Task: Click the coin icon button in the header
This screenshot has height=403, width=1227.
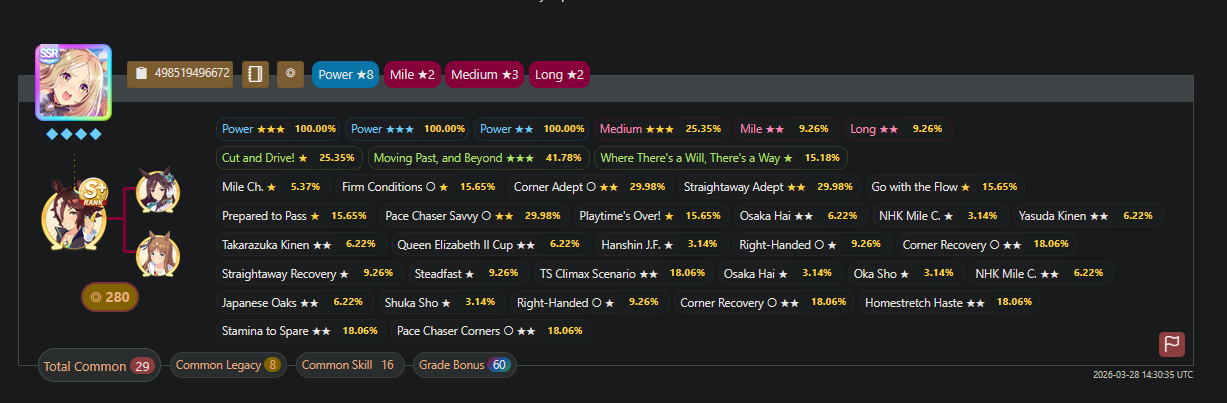Action: 290,74
